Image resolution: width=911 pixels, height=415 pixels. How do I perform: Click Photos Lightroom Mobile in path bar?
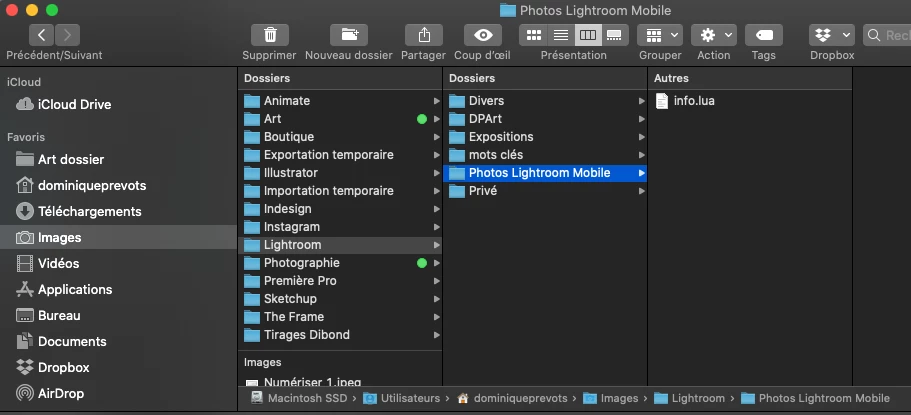click(816, 398)
